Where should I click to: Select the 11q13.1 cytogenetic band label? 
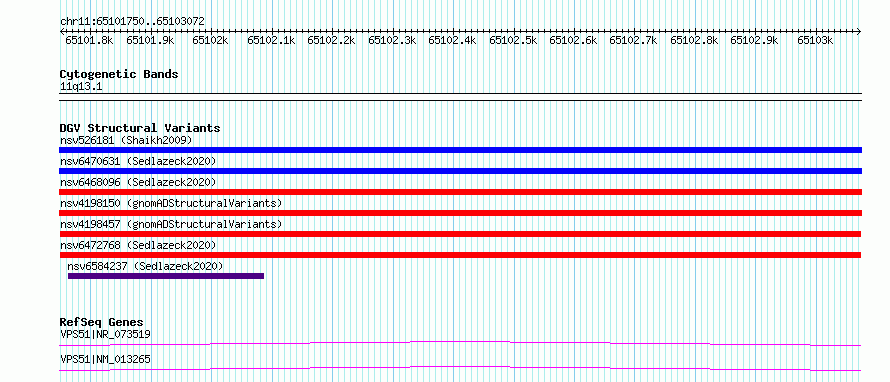(81, 87)
